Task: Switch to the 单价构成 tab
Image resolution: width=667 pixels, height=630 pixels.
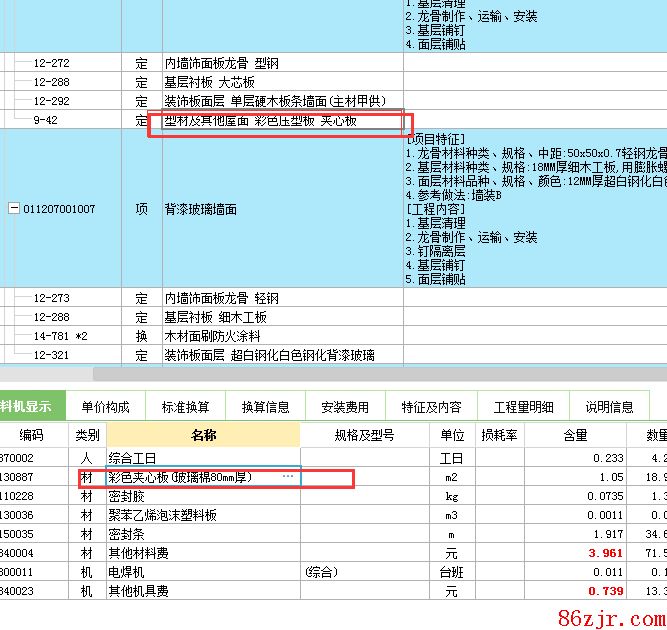Action: pos(105,407)
